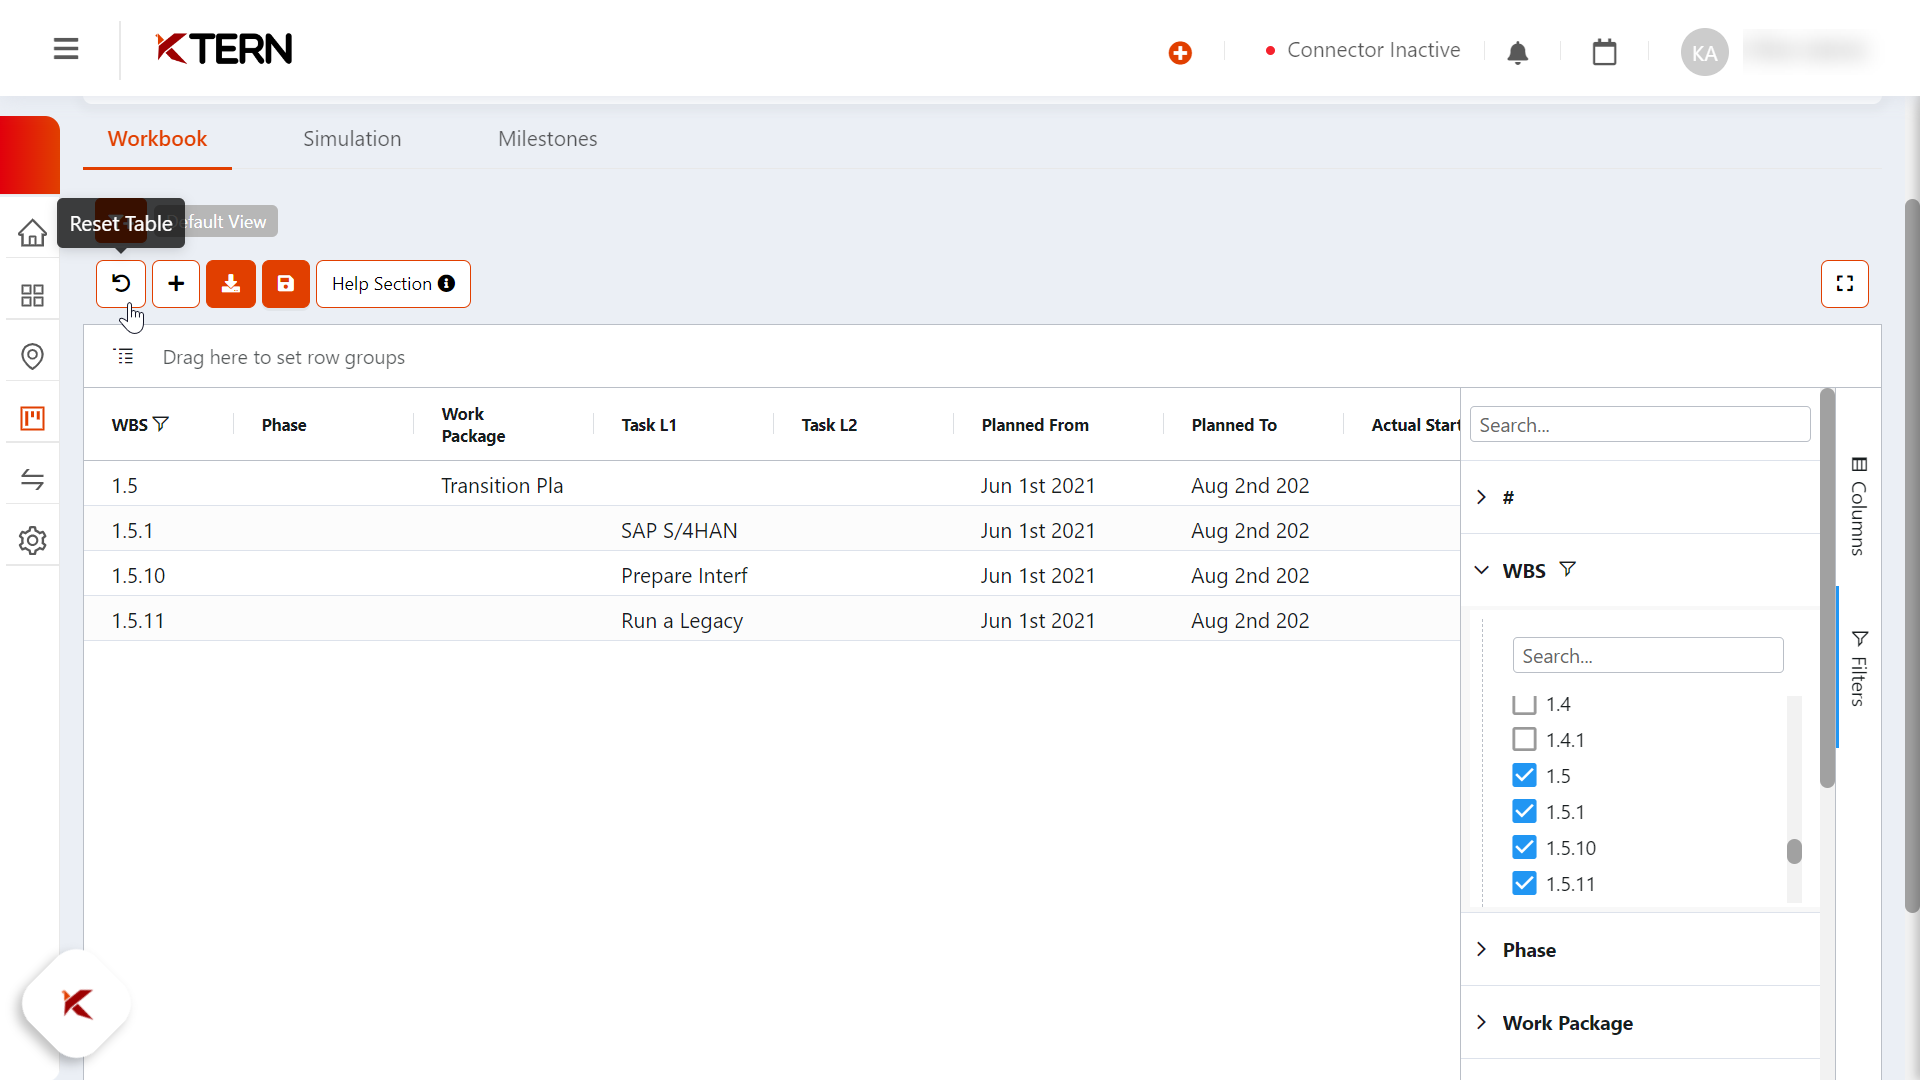Open the Columns side panel tab

[x=1859, y=506]
